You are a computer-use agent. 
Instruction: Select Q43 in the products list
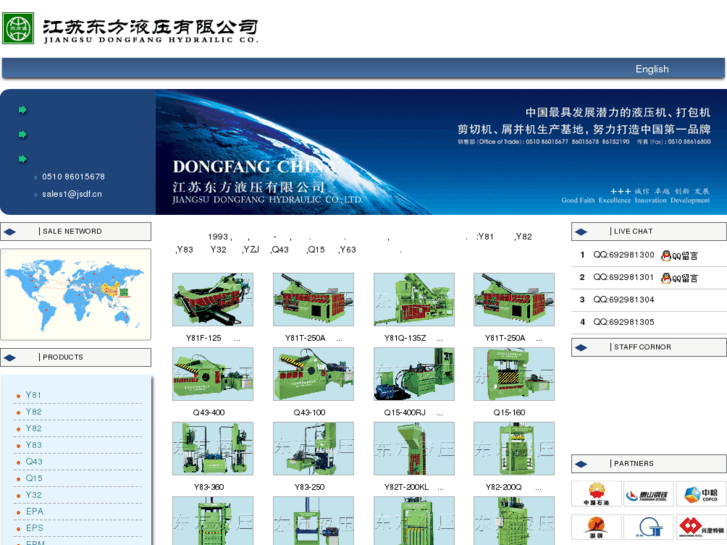click(34, 462)
